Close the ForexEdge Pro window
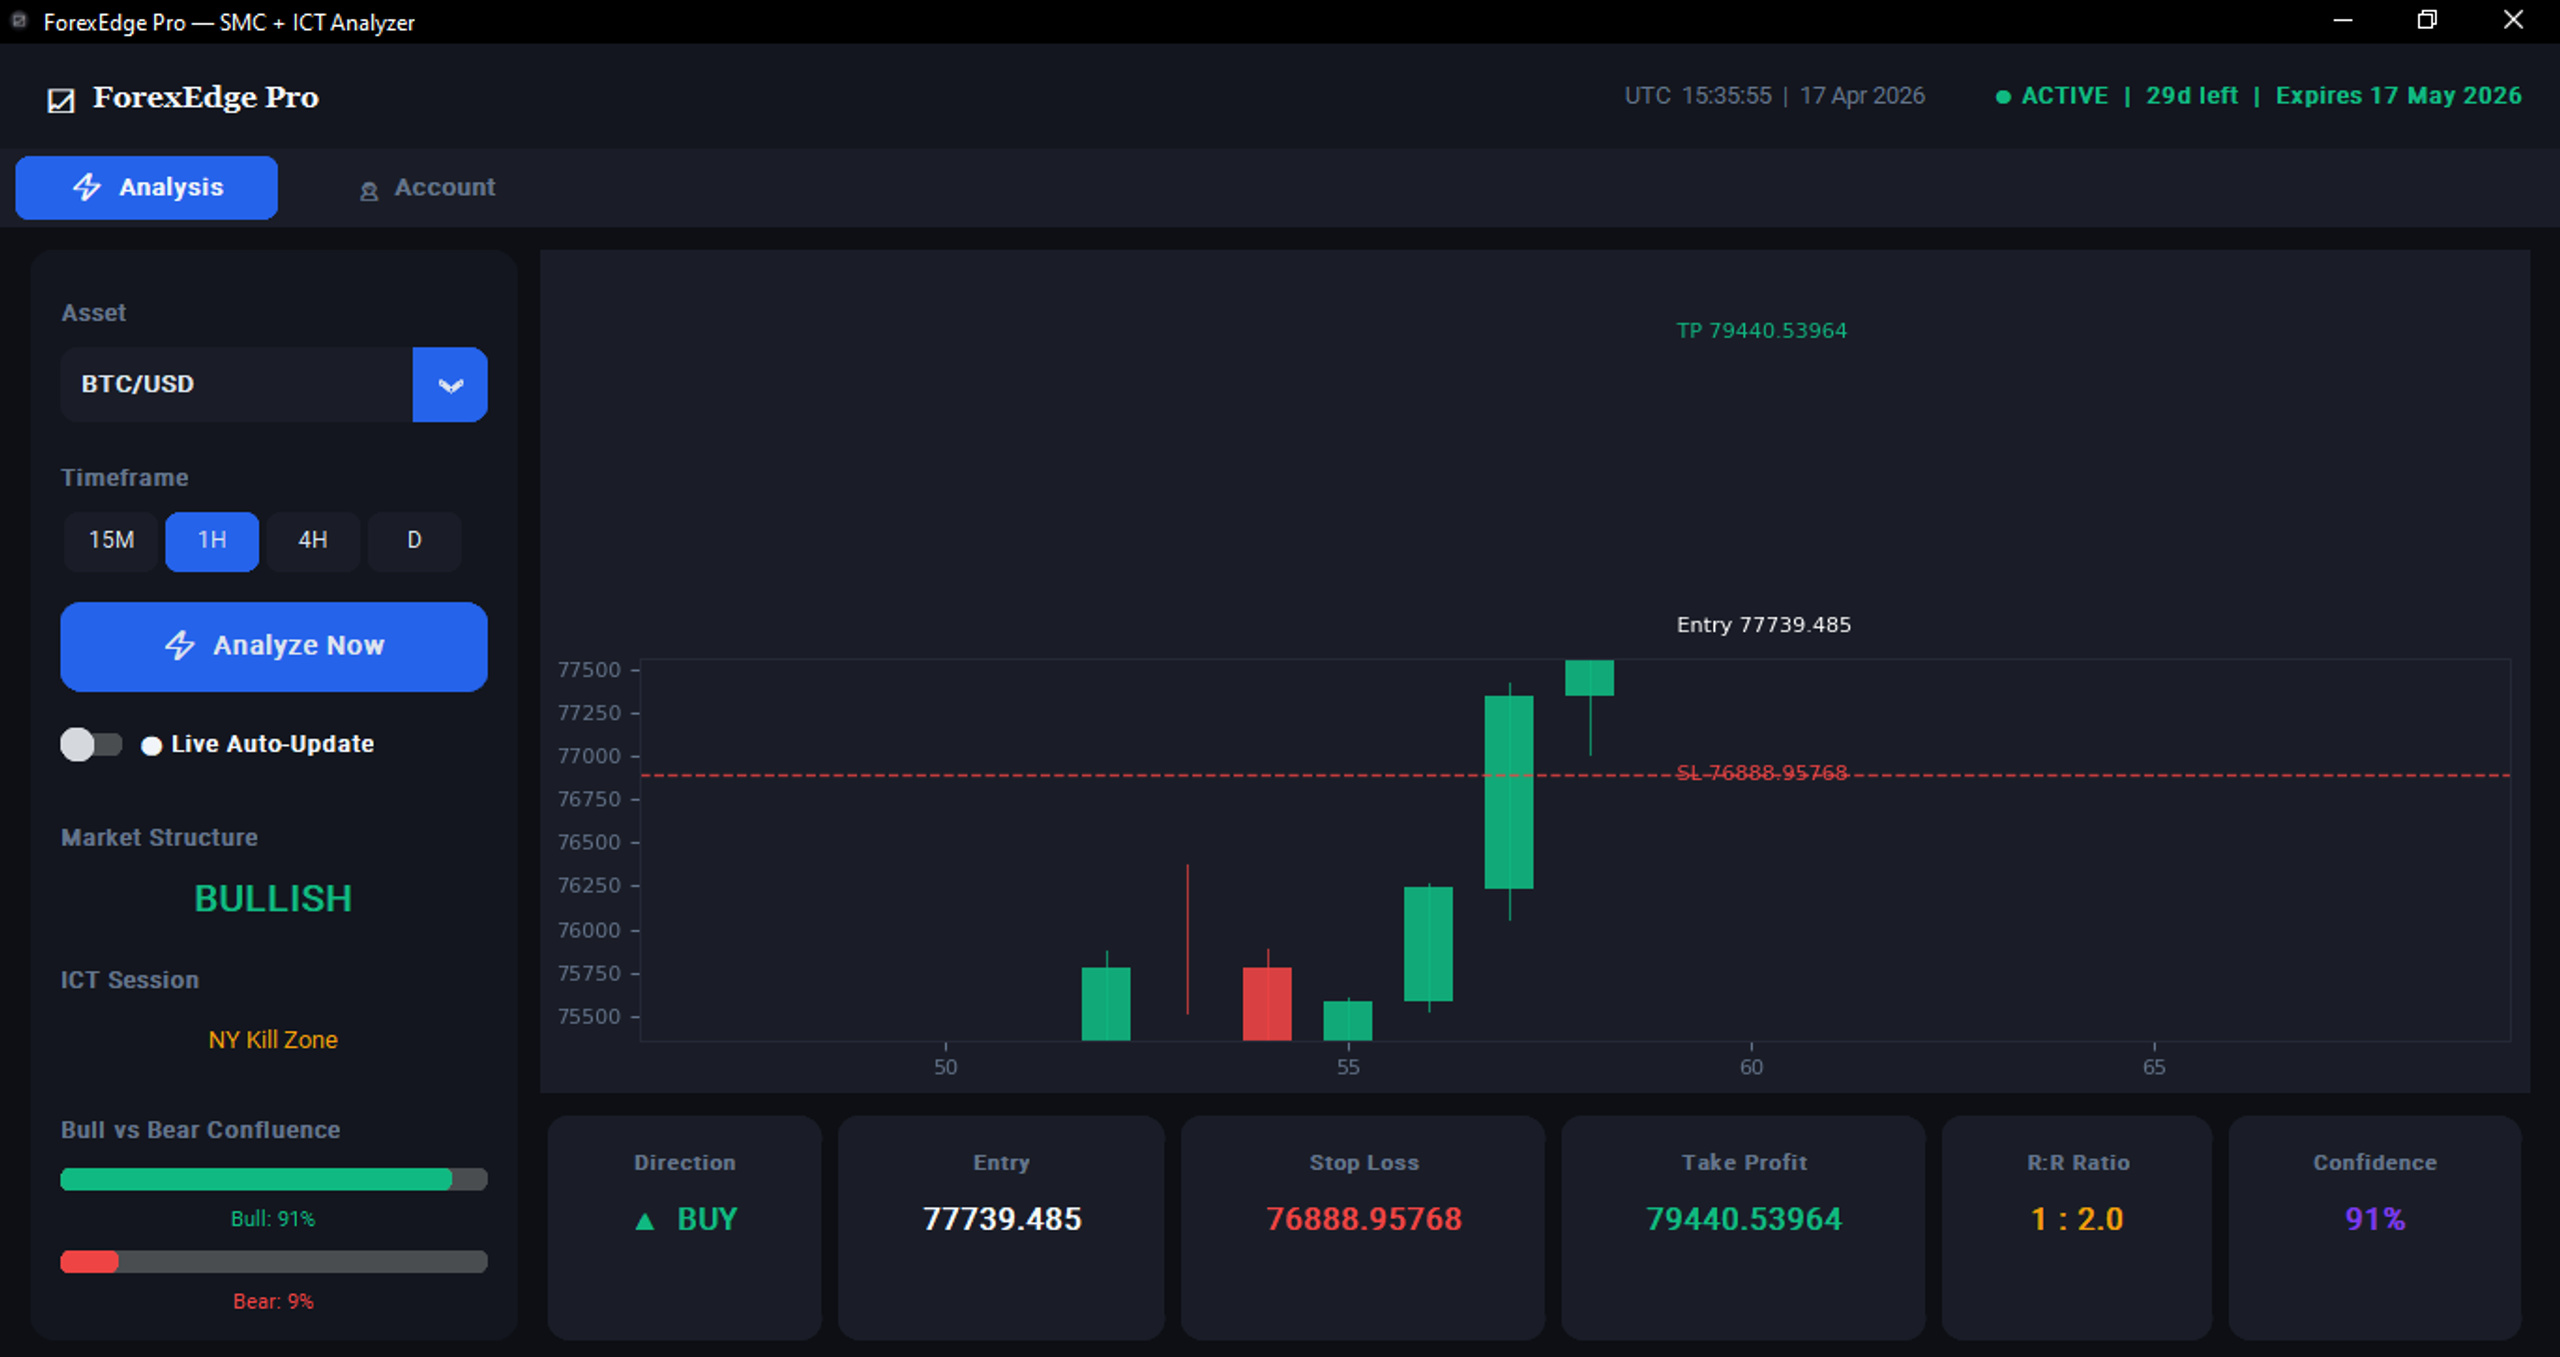Viewport: 2560px width, 1357px height. point(2513,21)
